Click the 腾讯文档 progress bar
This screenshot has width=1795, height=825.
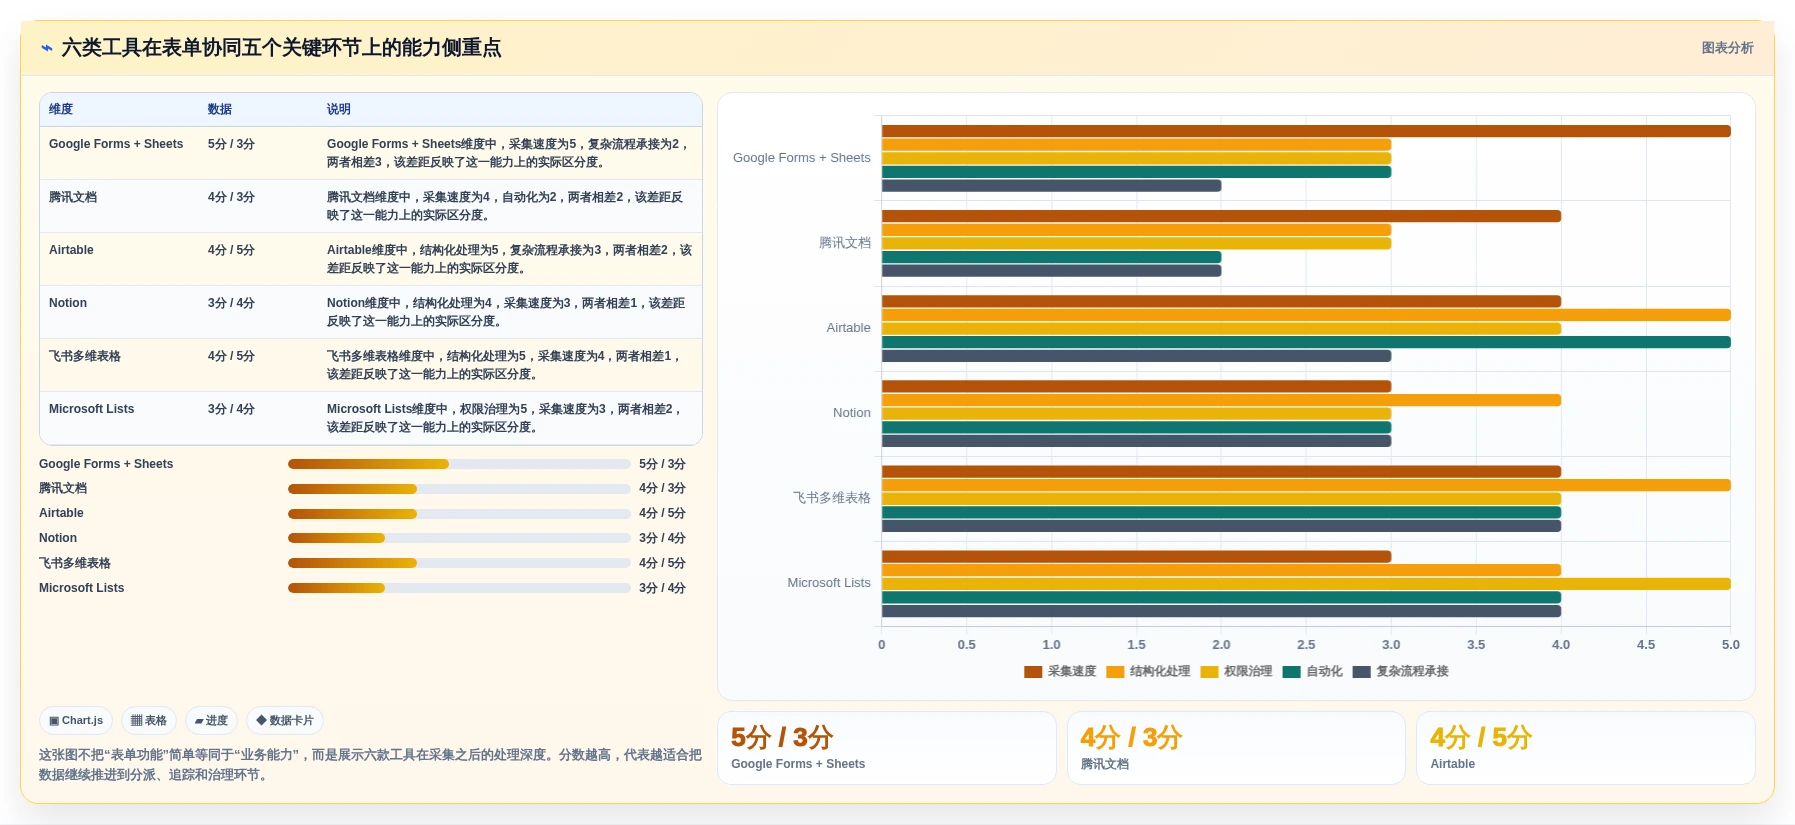pos(459,489)
